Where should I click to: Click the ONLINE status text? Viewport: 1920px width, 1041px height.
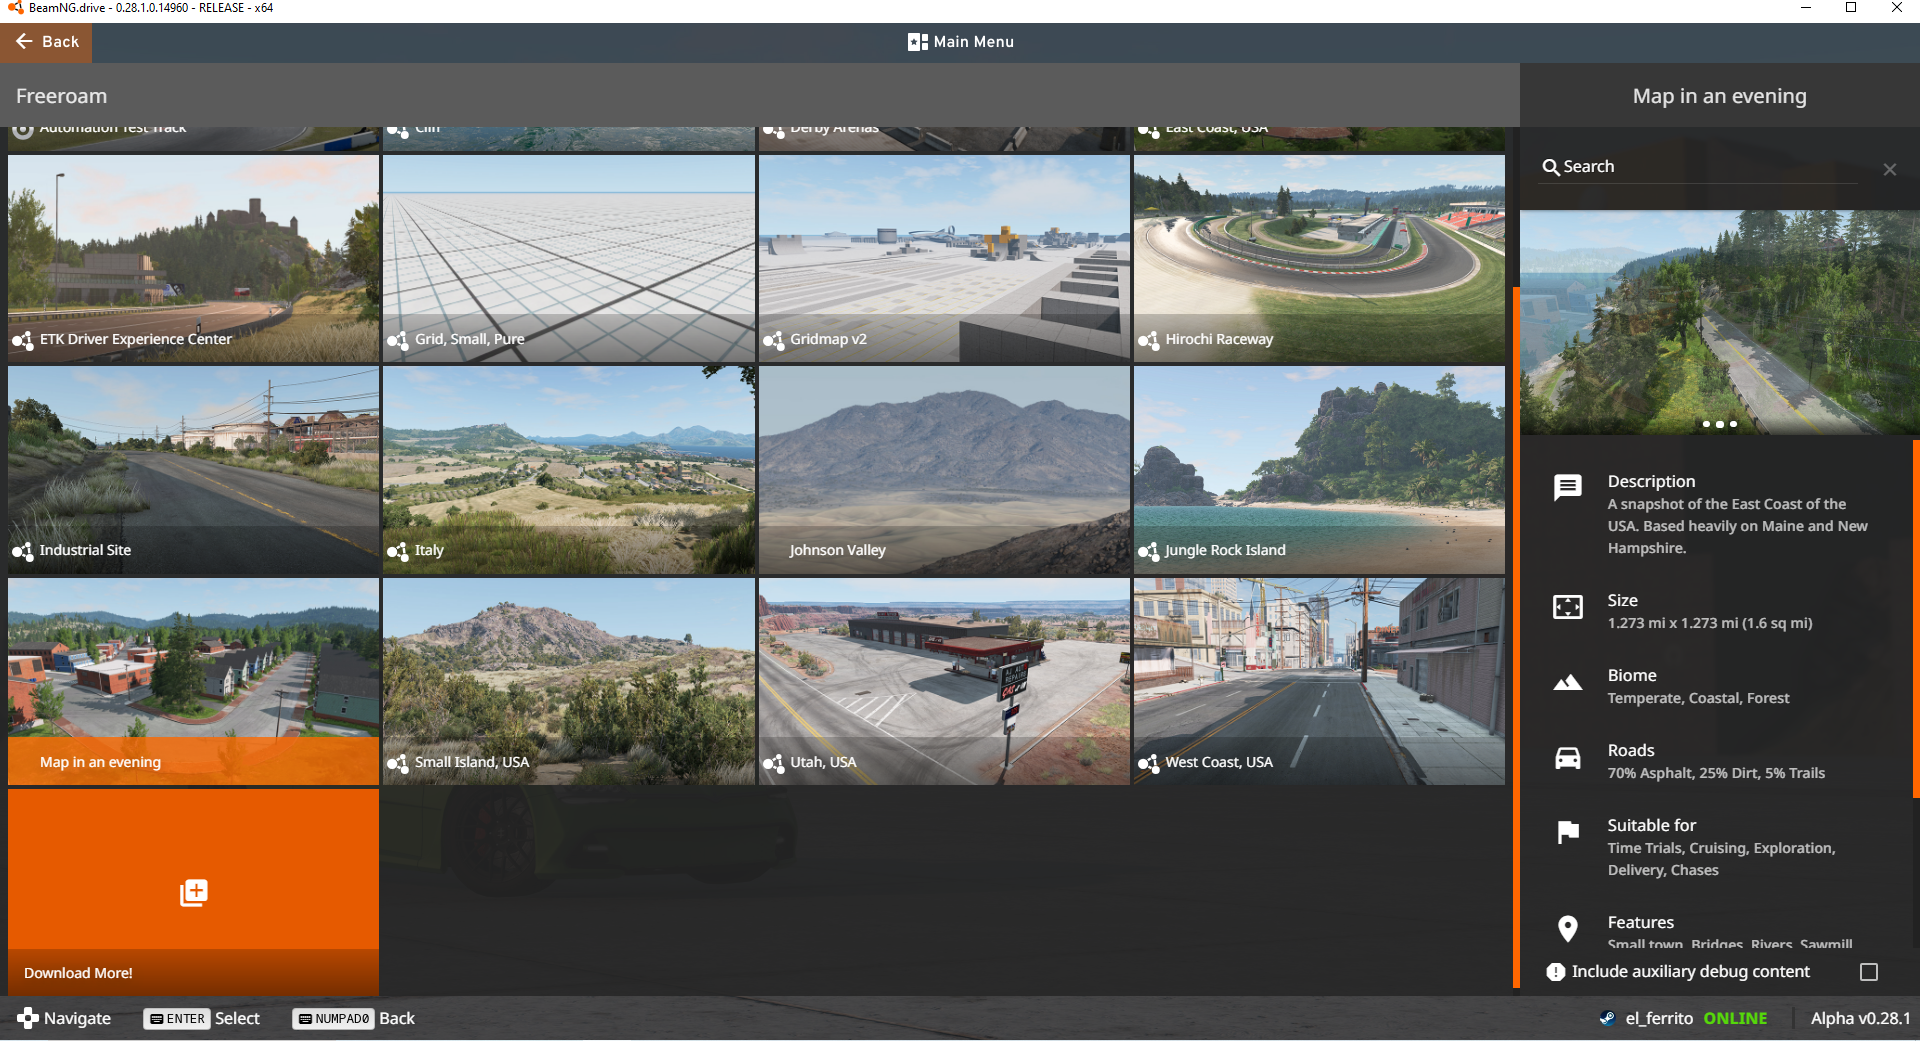click(1735, 1018)
